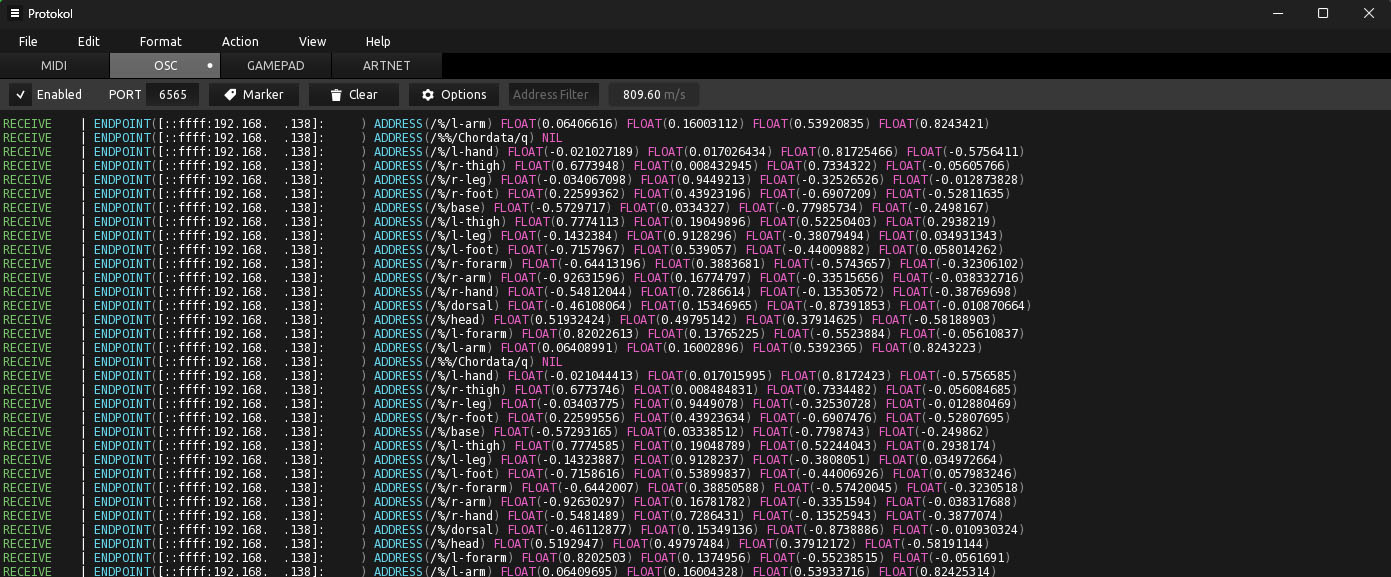Add a Marker to the log

tap(254, 95)
